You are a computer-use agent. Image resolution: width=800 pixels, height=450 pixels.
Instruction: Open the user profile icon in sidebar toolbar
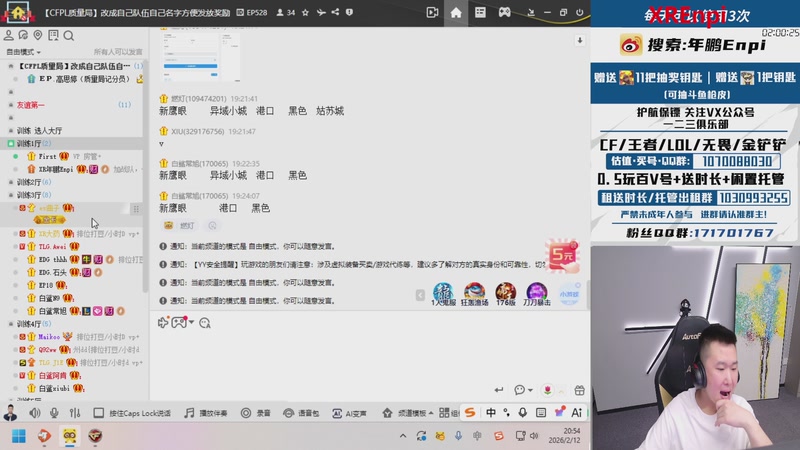click(x=9, y=35)
